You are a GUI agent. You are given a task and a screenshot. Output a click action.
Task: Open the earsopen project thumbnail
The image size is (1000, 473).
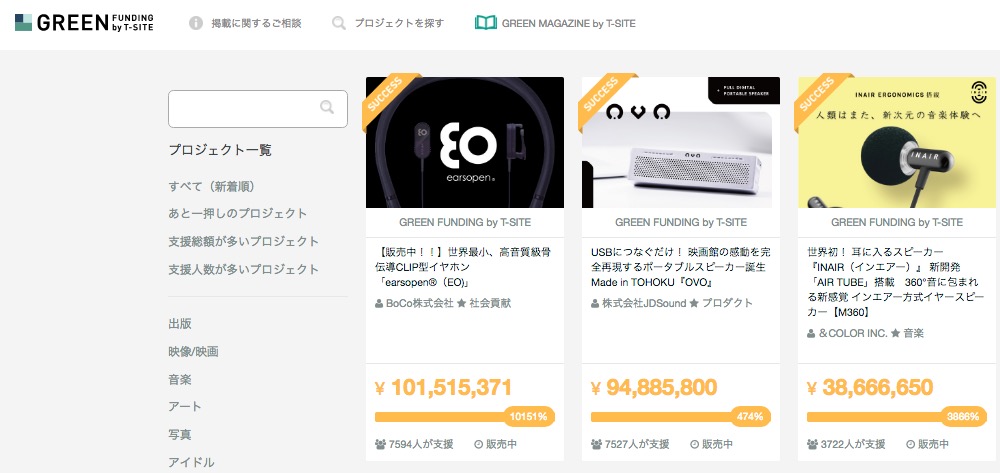465,142
